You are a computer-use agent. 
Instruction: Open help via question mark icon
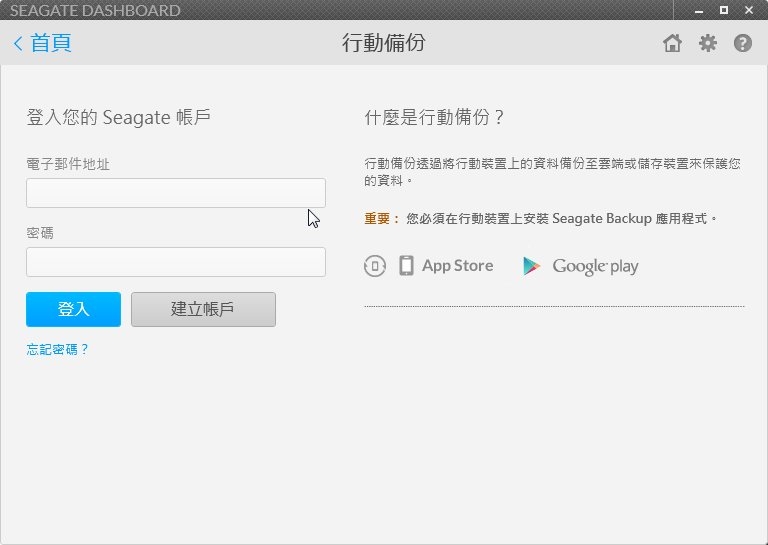pyautogui.click(x=743, y=43)
